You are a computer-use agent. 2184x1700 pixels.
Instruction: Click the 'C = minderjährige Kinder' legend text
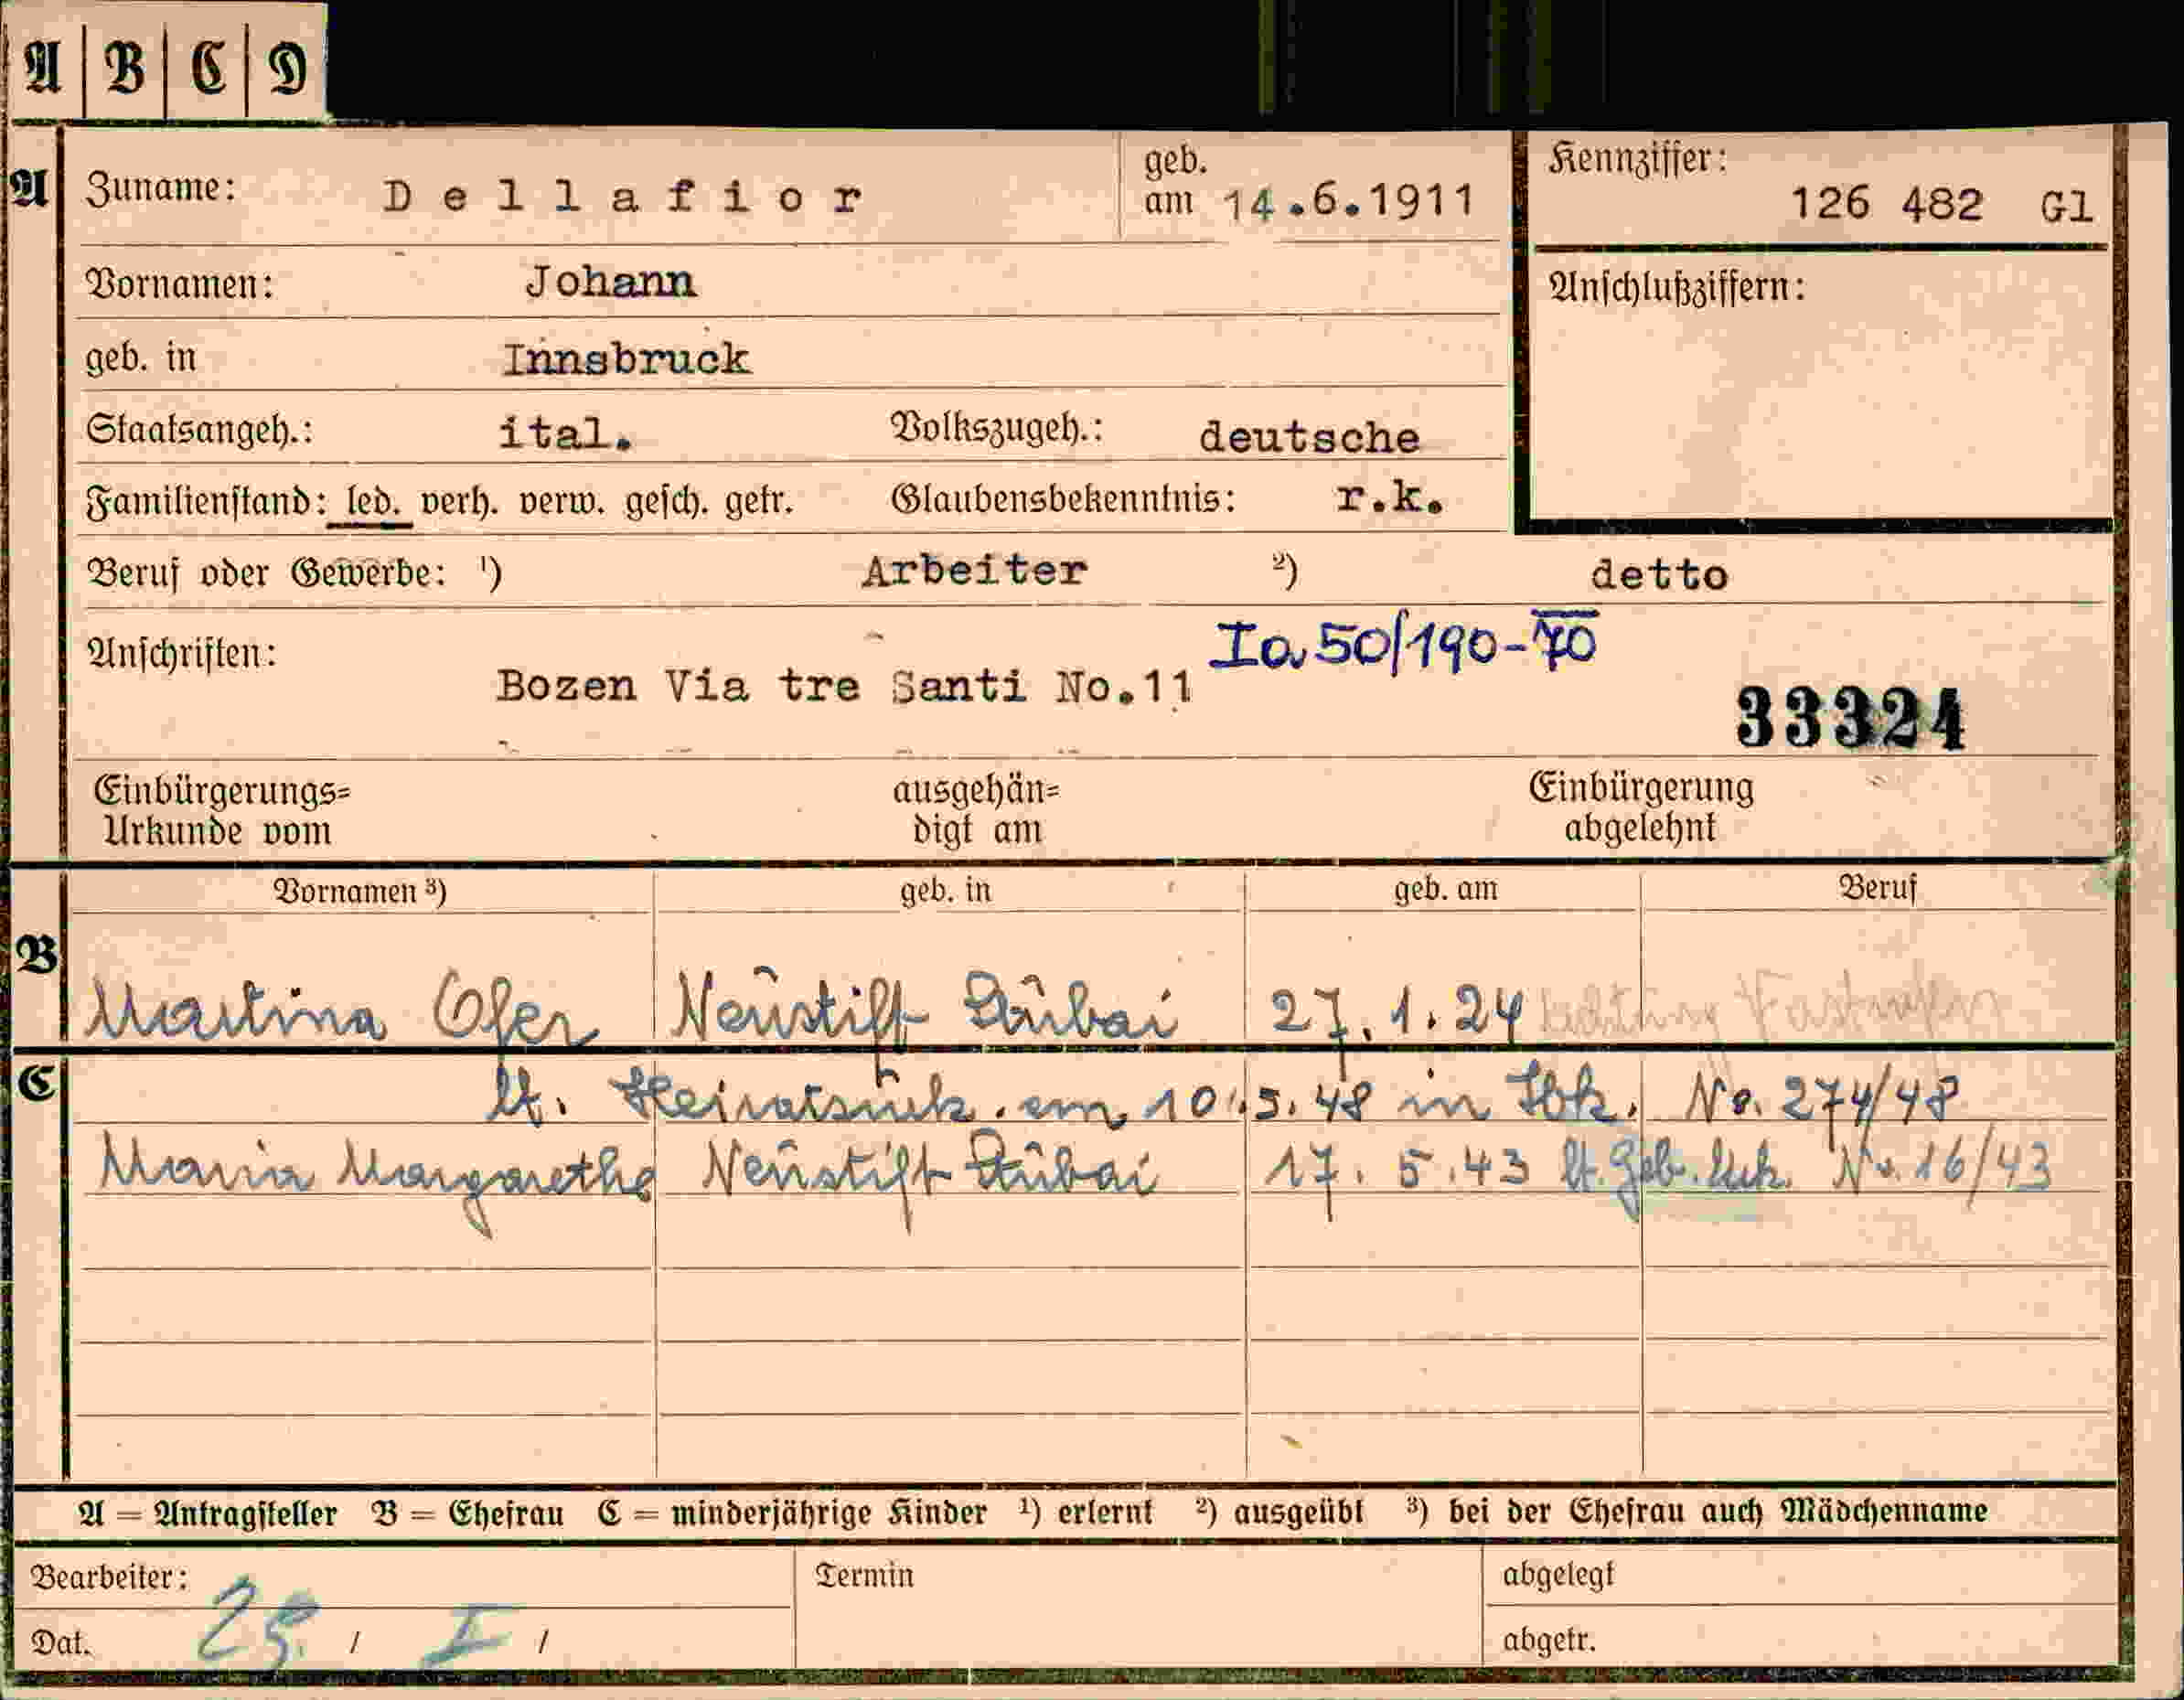(792, 1512)
